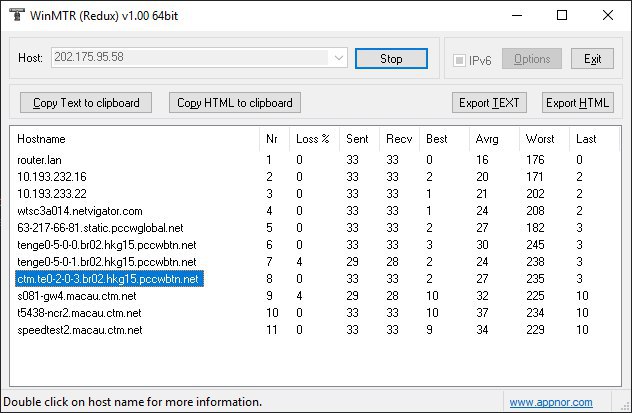Export results as HTML

pos(578,103)
